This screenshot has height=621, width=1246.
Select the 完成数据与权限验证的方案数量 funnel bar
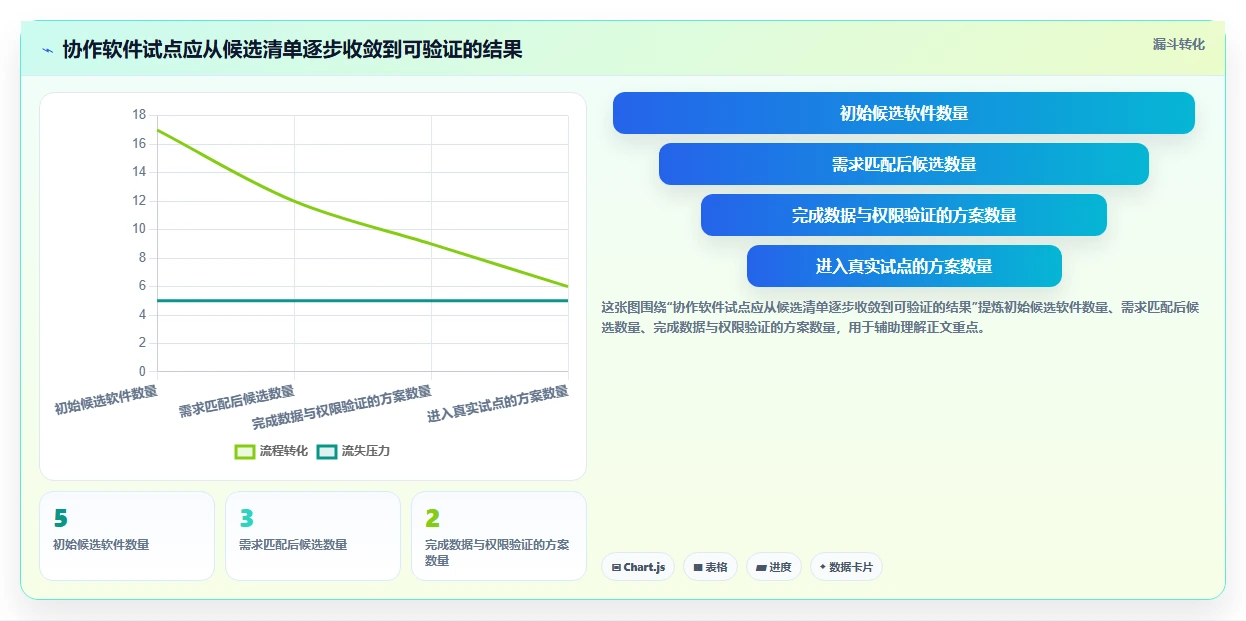(x=904, y=215)
